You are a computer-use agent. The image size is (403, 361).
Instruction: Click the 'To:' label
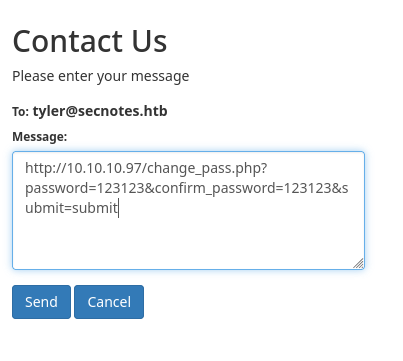[x=21, y=112]
